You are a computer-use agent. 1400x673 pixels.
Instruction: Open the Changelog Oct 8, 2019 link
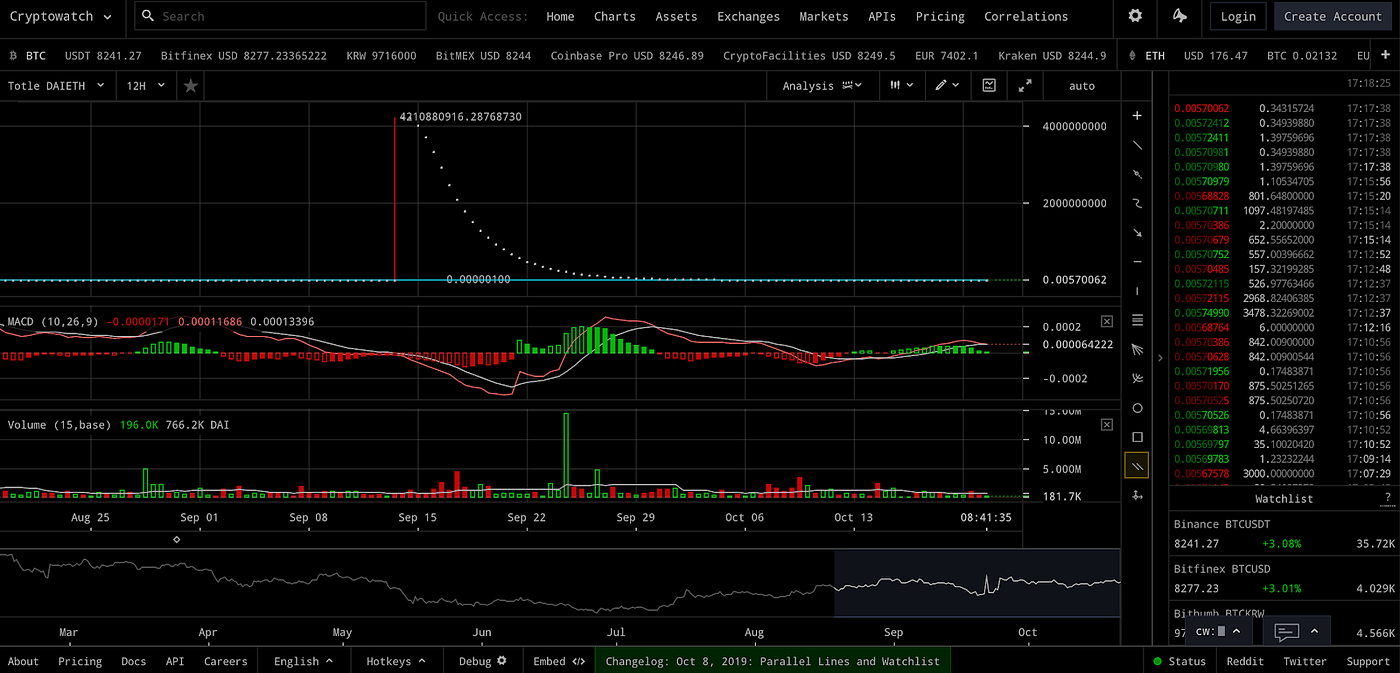(772, 661)
